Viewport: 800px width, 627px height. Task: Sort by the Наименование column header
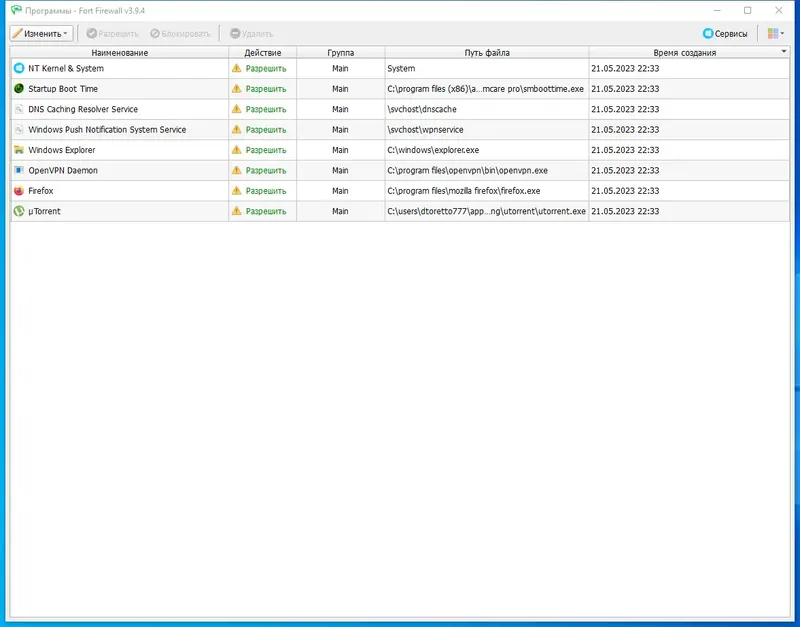(x=119, y=53)
